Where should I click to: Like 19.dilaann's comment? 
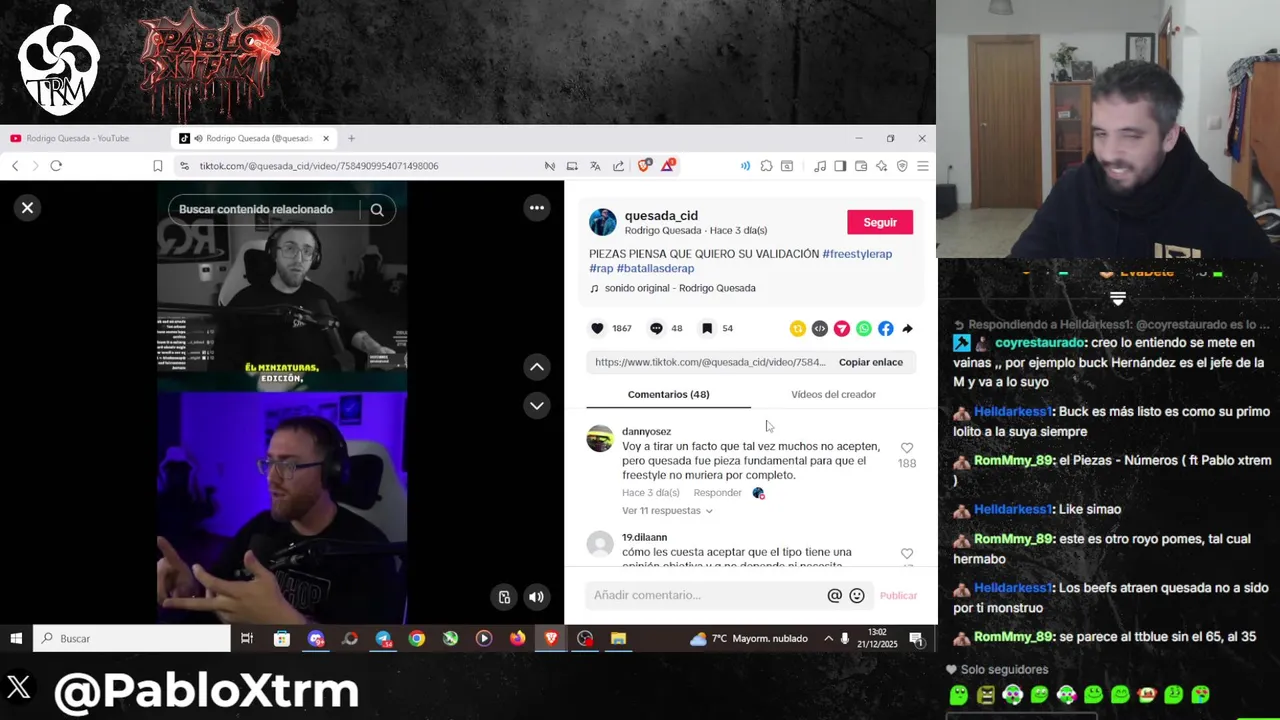coord(907,554)
